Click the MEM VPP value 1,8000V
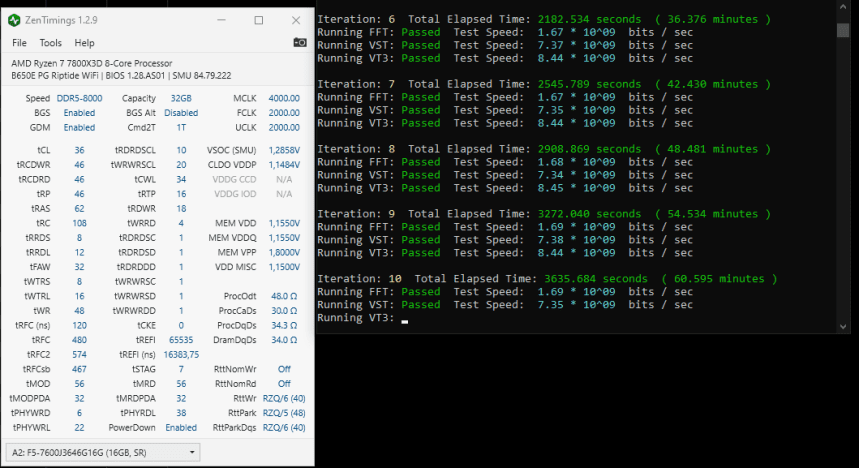This screenshot has height=468, width=859. pos(284,252)
